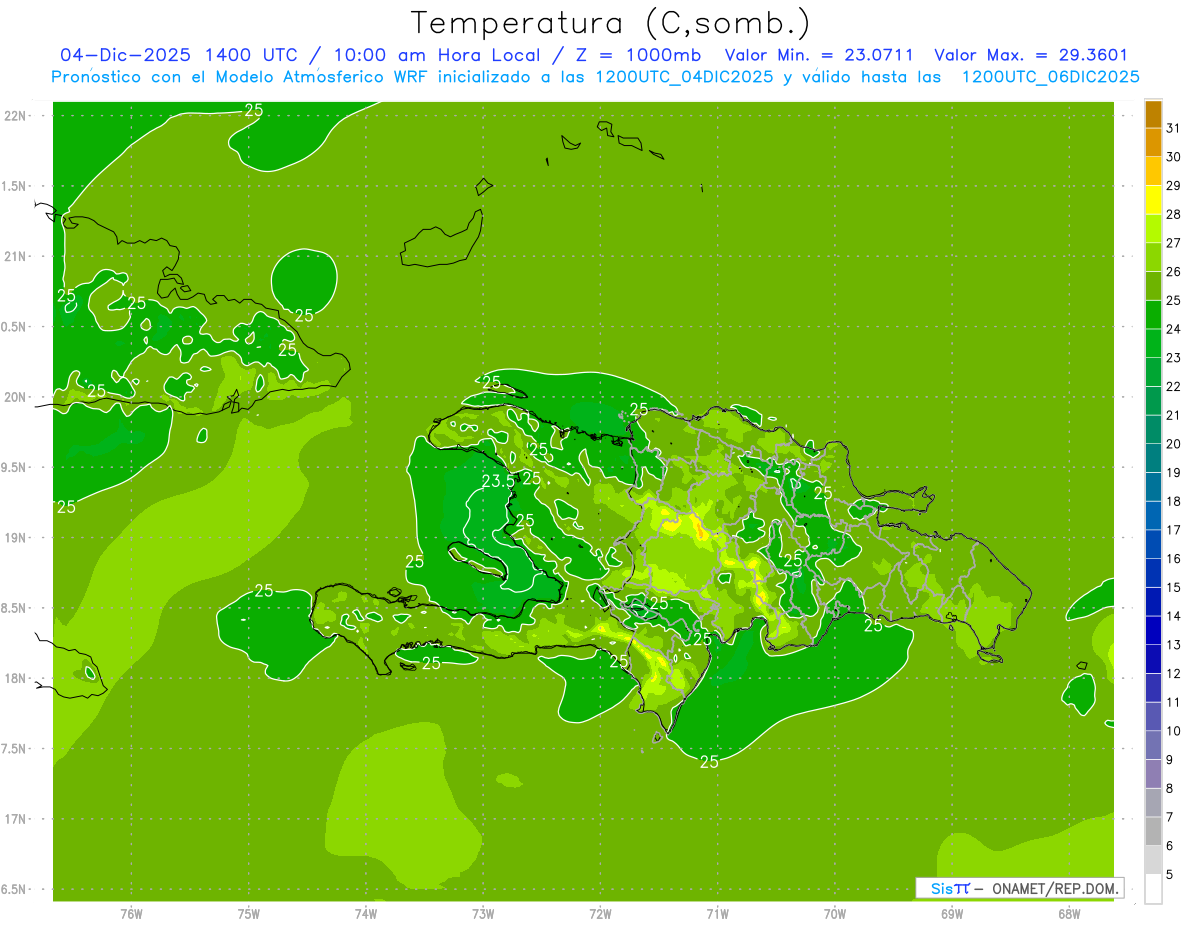The image size is (1200, 927).
Task: Click the '70W' longitude axis label
Action: (x=835, y=913)
